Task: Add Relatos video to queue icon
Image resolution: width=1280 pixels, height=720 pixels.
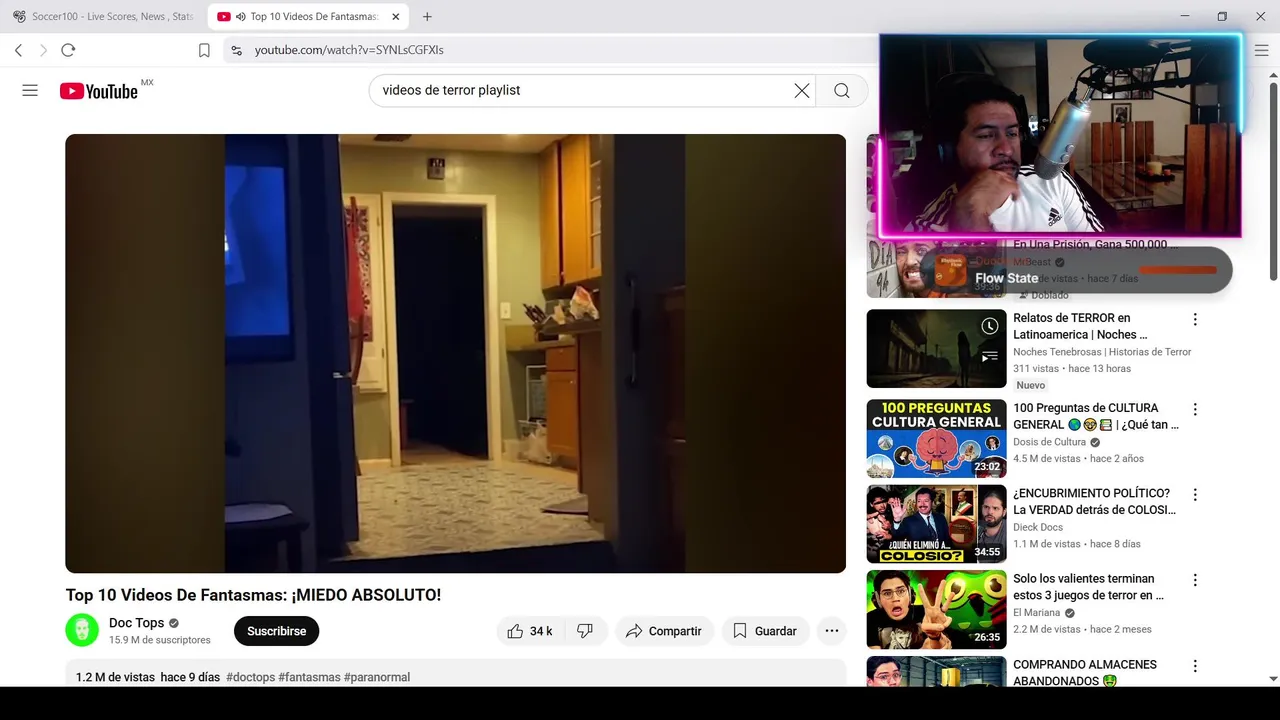Action: point(989,356)
